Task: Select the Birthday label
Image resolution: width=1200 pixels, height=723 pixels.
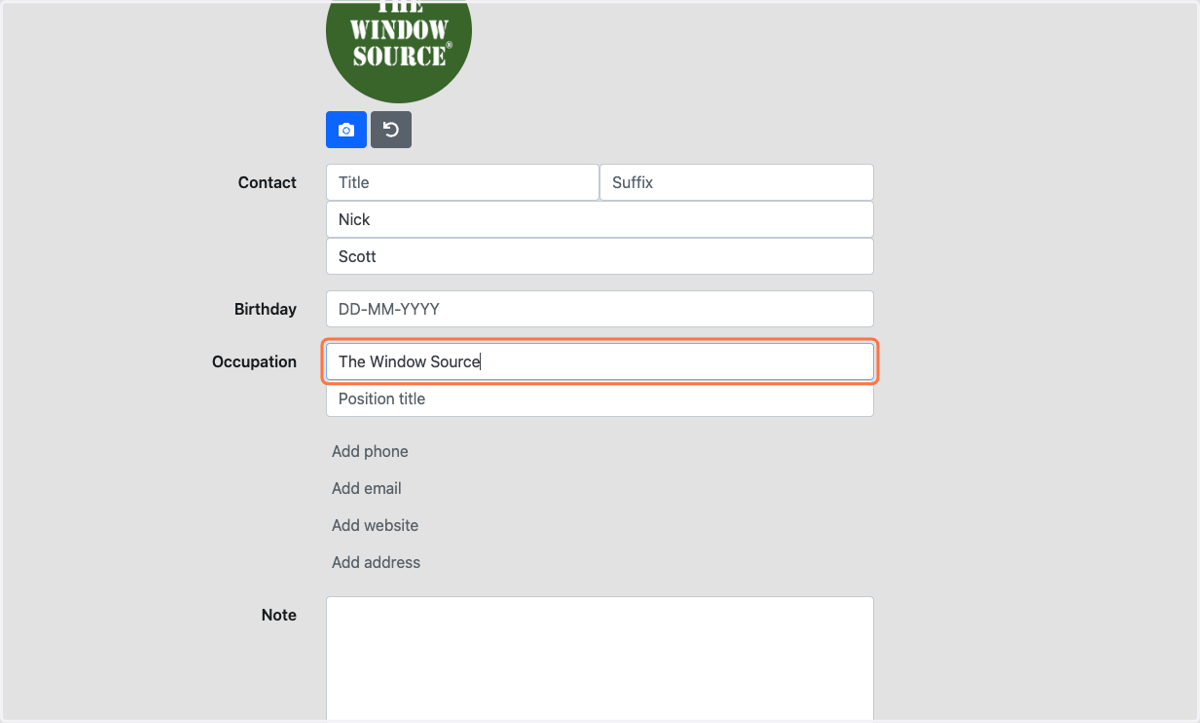Action: coord(265,309)
